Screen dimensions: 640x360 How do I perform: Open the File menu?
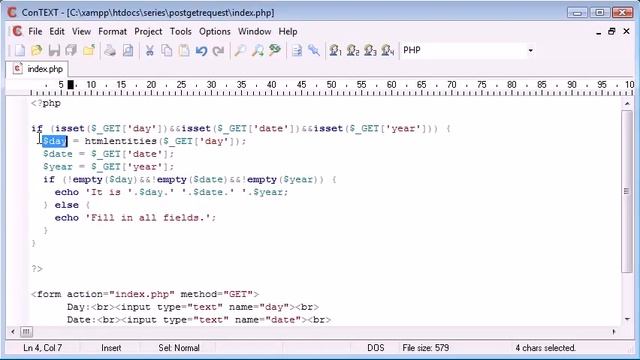35,31
